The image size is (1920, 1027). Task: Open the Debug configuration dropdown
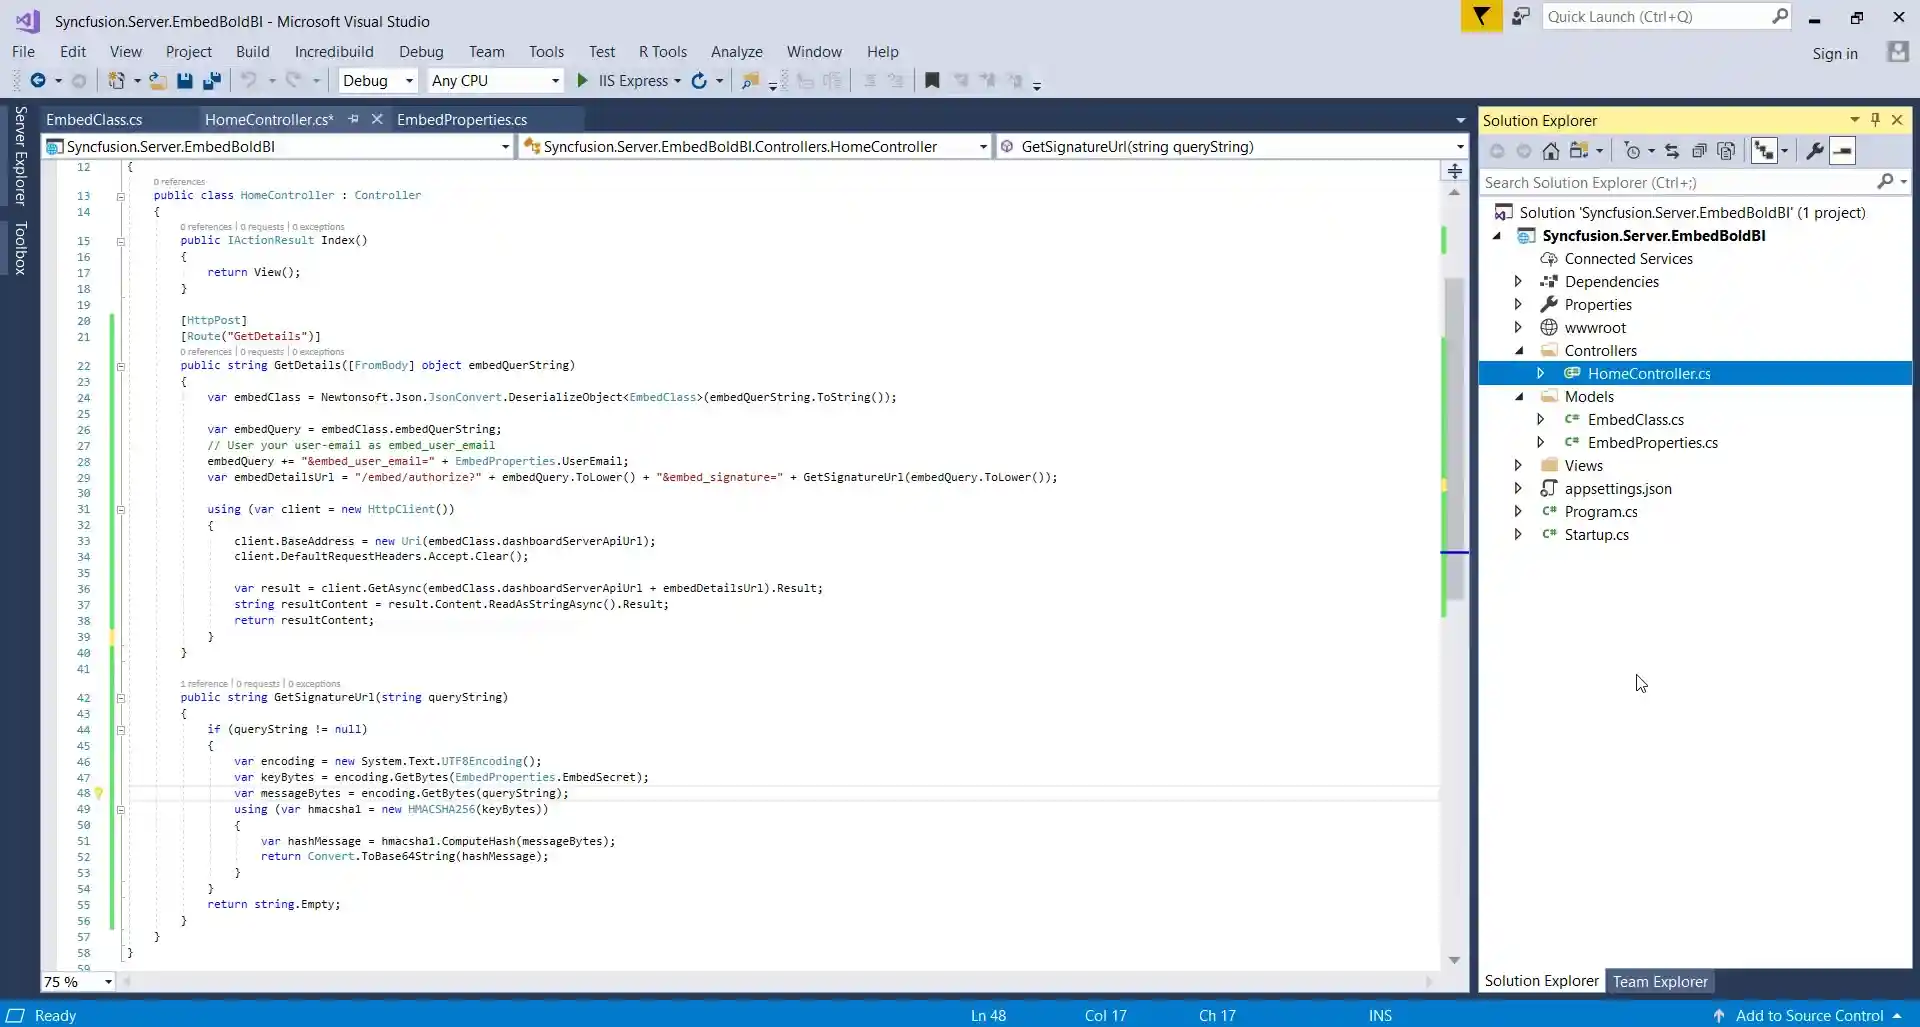378,81
